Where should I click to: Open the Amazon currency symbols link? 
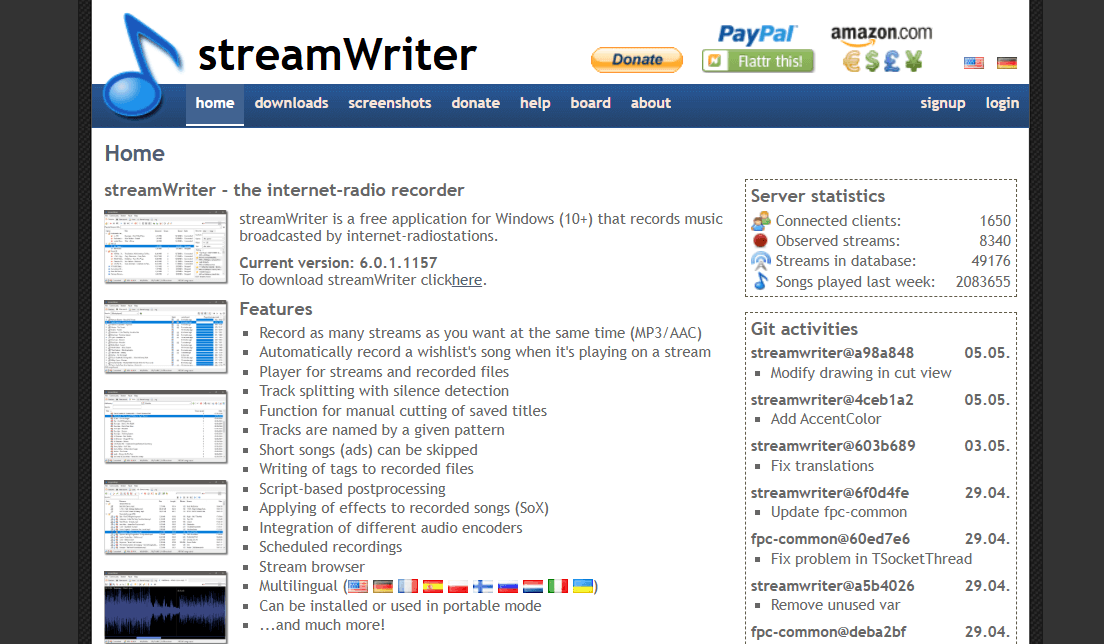tap(881, 61)
